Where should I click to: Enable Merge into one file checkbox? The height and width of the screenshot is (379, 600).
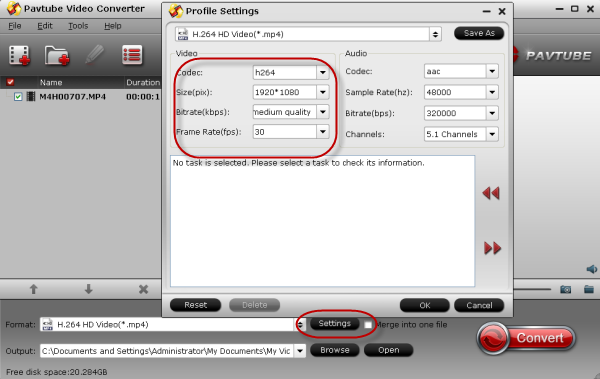click(368, 325)
